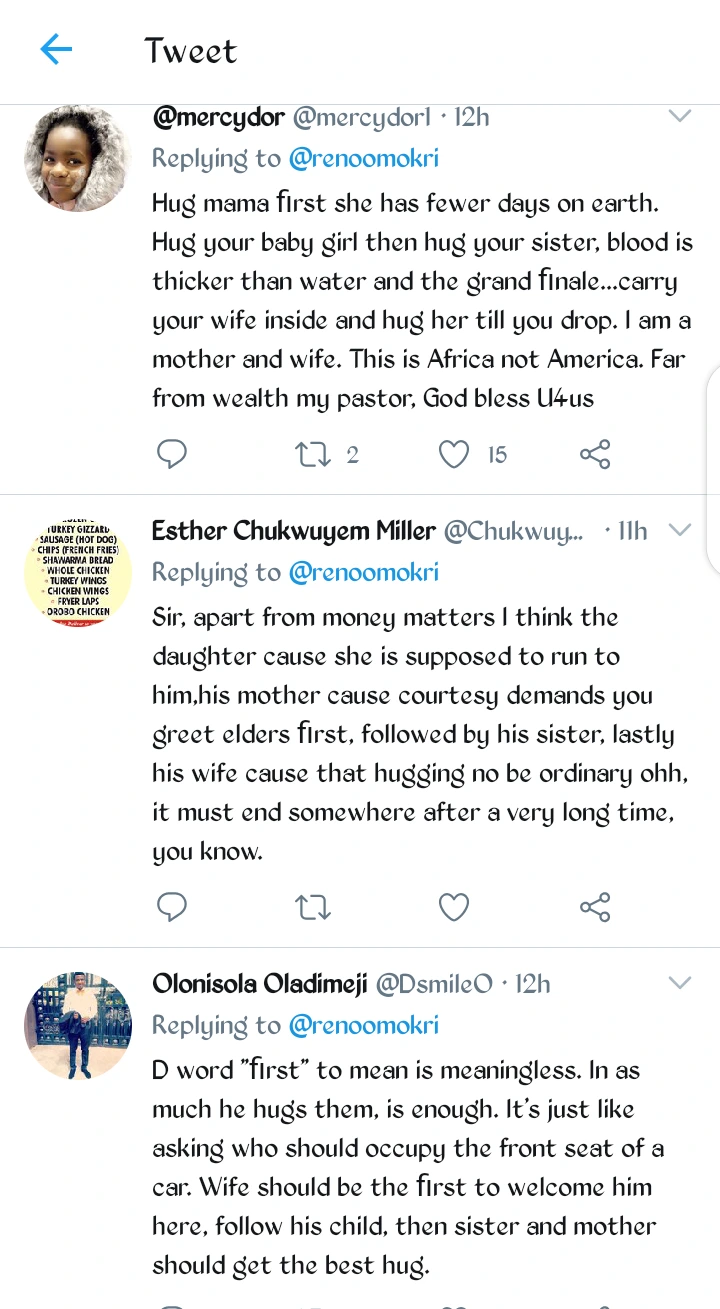Image resolution: width=720 pixels, height=1309 pixels.
Task: Open options chevron on @mercydor's tweet
Action: pos(680,117)
